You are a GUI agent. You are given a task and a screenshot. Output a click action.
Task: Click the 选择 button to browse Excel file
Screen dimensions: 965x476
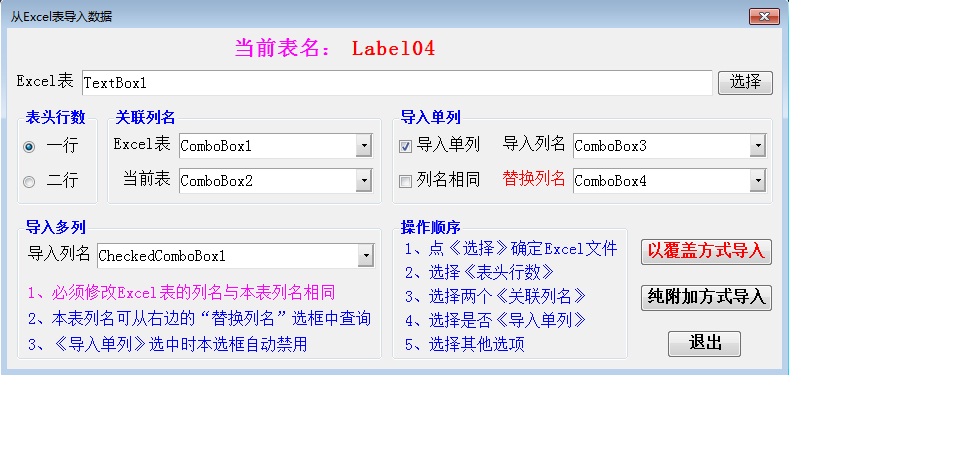[x=745, y=82]
